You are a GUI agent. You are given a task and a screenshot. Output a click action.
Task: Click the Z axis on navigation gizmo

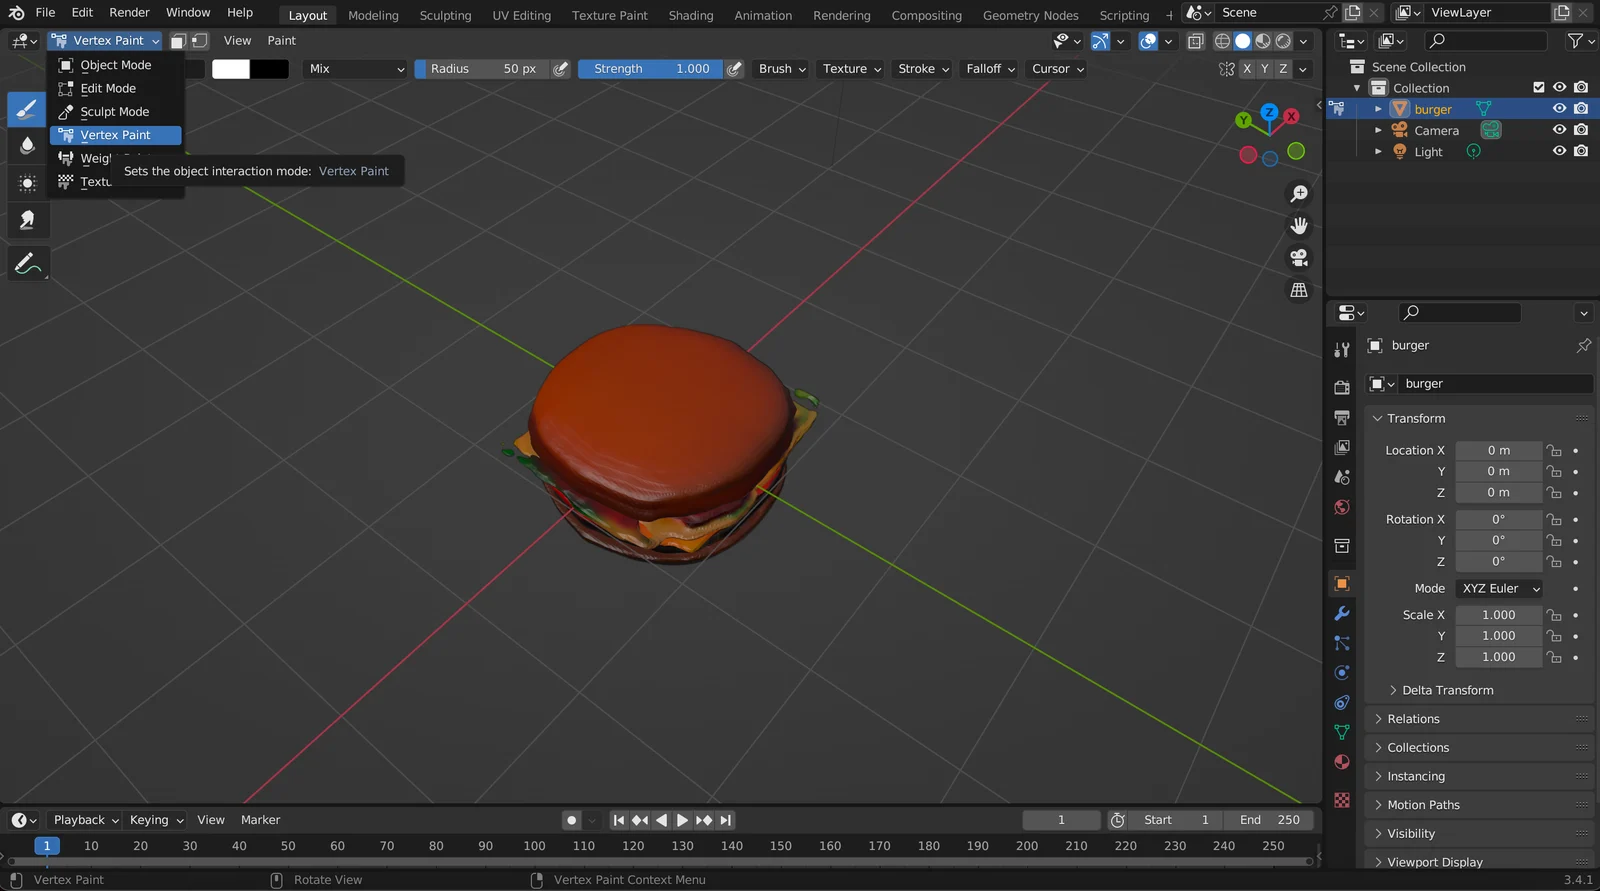coord(1269,113)
